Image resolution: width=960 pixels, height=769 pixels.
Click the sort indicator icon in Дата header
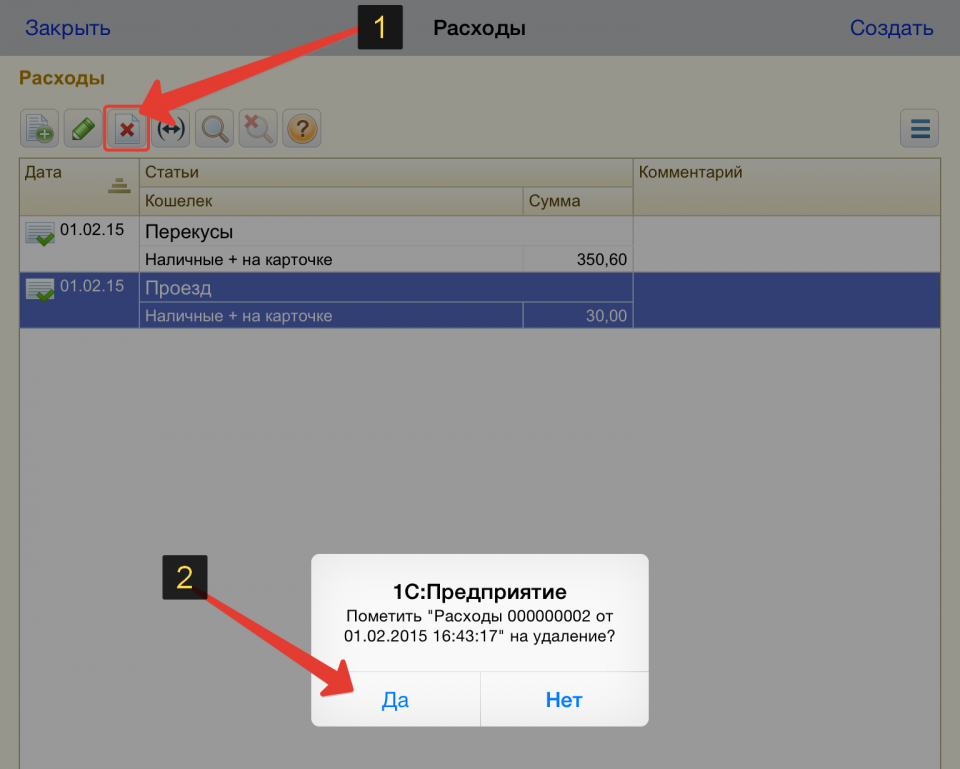click(119, 186)
